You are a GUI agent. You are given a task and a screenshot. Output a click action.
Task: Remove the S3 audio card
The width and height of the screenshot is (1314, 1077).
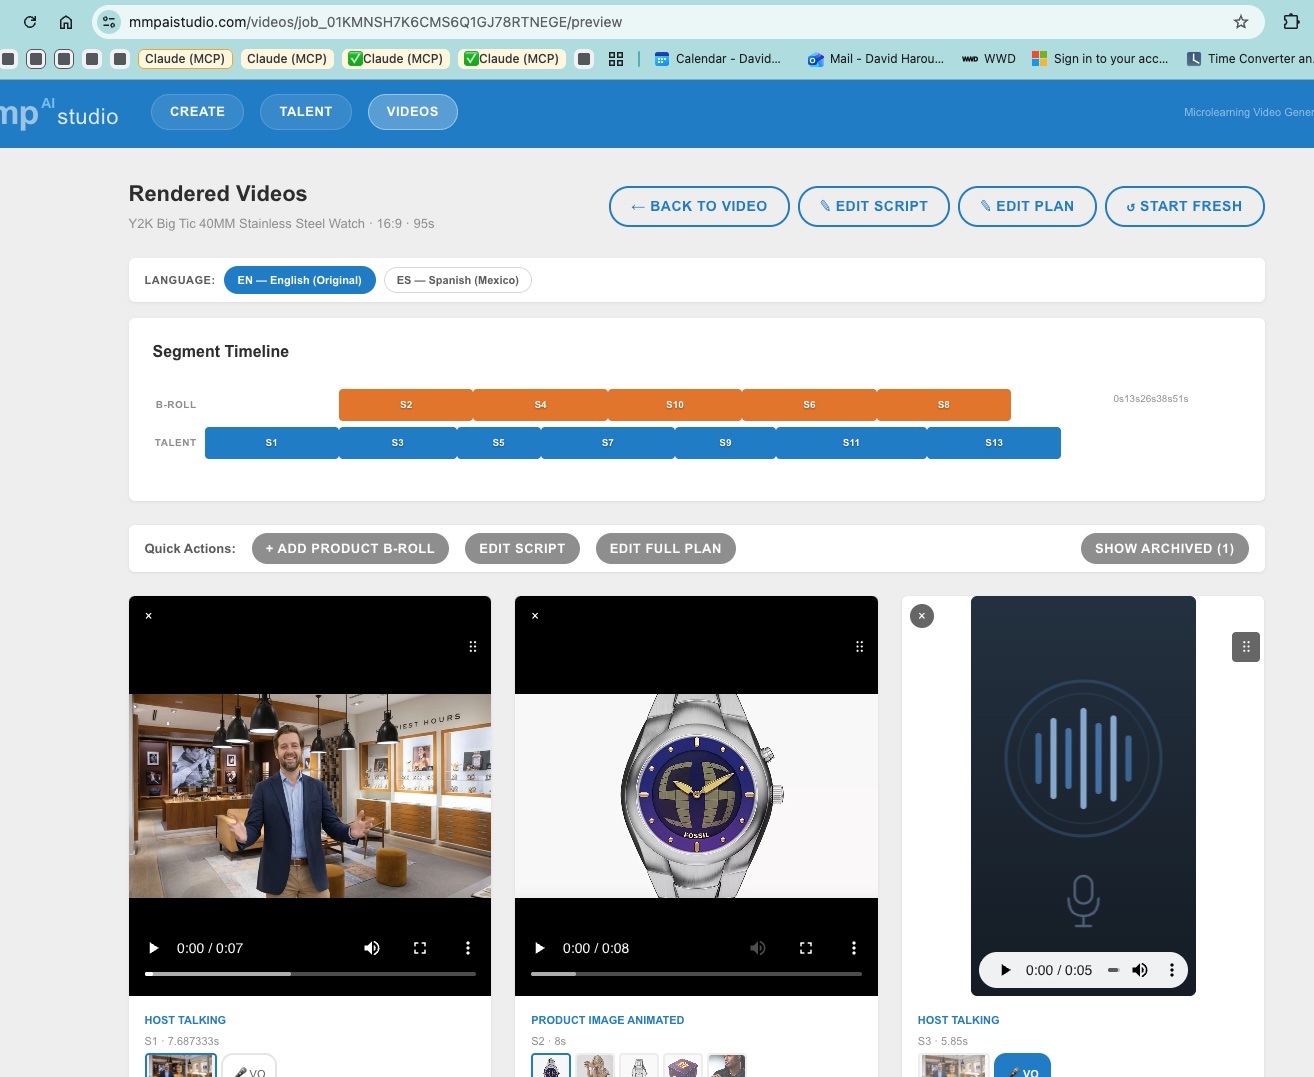[x=922, y=616]
